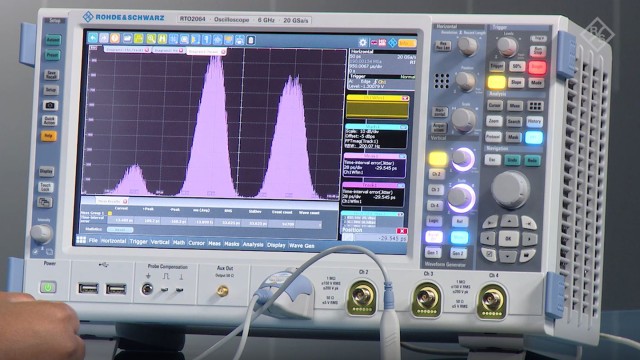Viewport: 640px width, 360px height.
Task: Tap the Position value input field
Action: coord(380,238)
